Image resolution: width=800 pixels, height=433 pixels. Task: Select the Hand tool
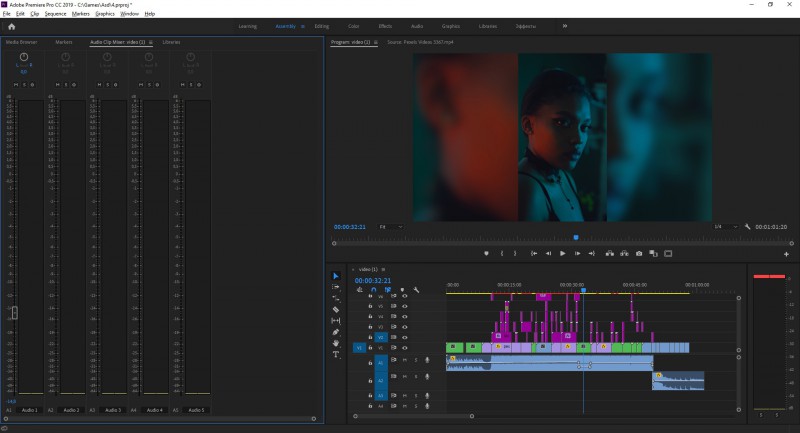(336, 343)
